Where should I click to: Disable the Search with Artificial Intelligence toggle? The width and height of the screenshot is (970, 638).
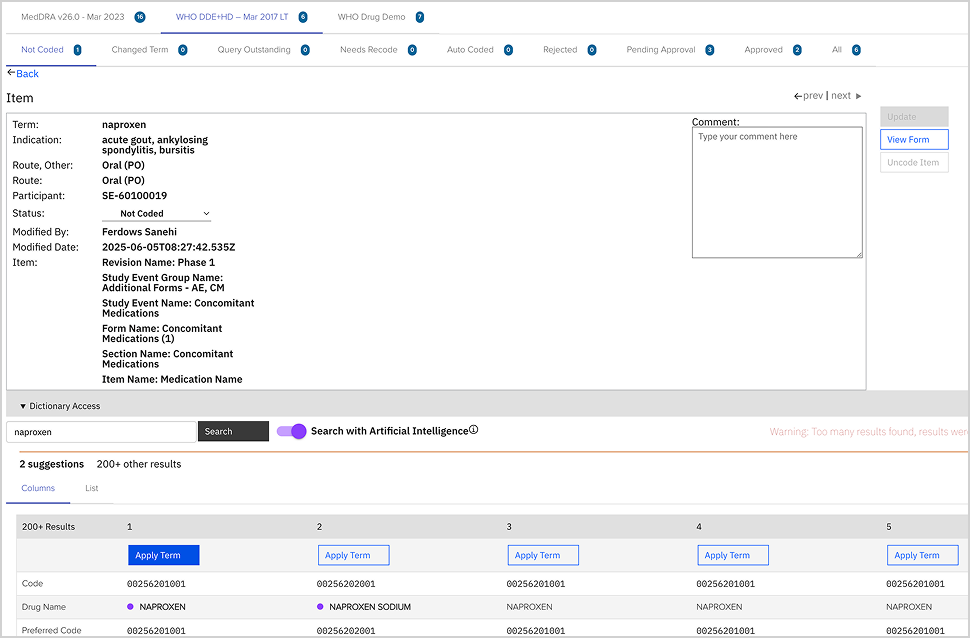(x=291, y=430)
